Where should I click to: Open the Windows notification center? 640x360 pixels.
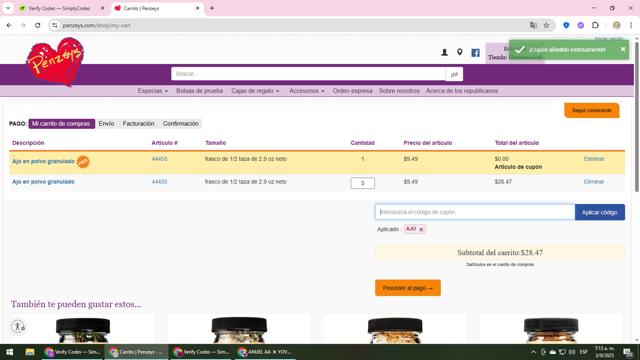(x=627, y=352)
